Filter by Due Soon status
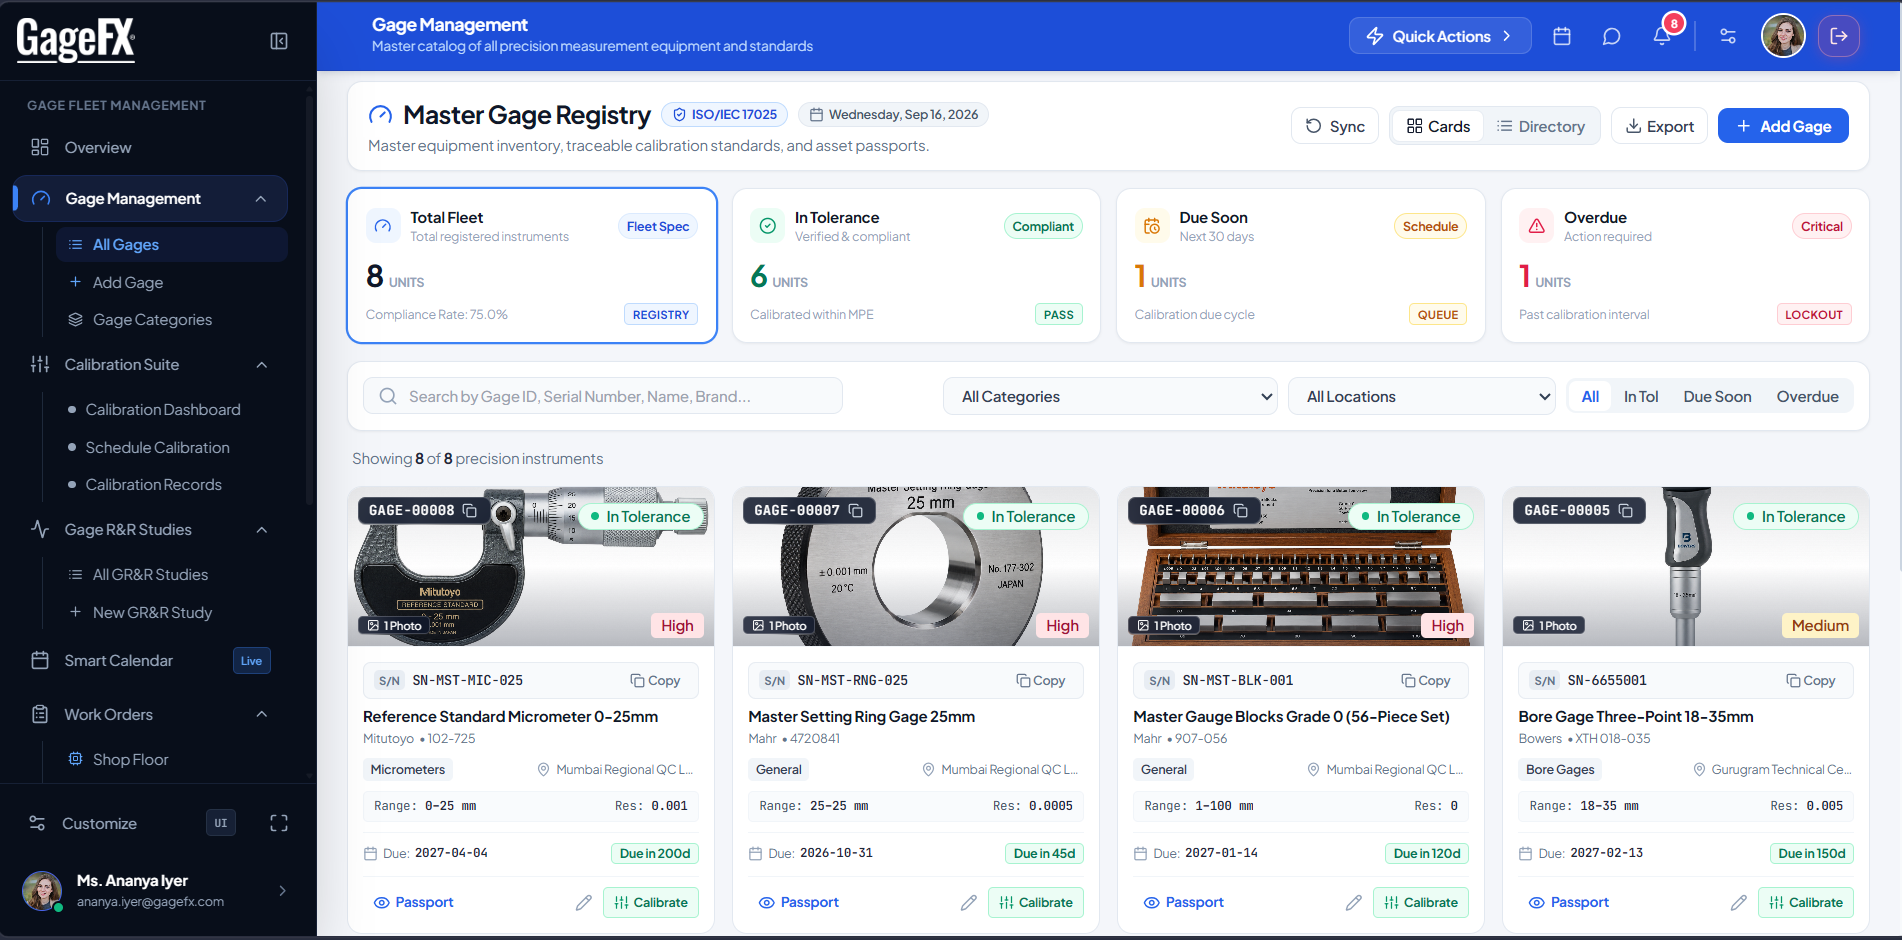The height and width of the screenshot is (940, 1902). click(x=1717, y=397)
